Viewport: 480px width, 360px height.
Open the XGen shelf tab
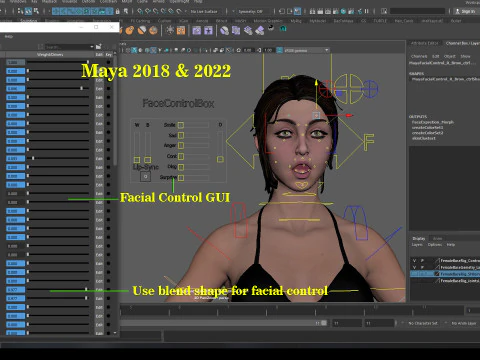click(183, 21)
